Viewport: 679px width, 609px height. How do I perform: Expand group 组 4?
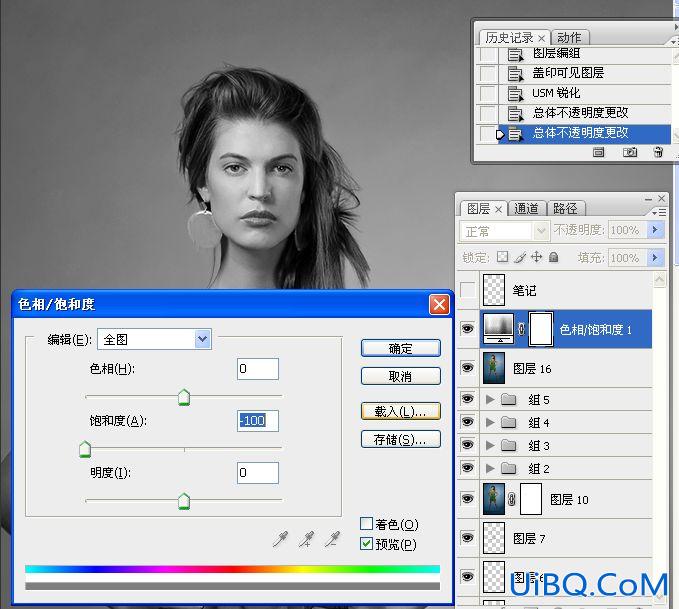(490, 422)
